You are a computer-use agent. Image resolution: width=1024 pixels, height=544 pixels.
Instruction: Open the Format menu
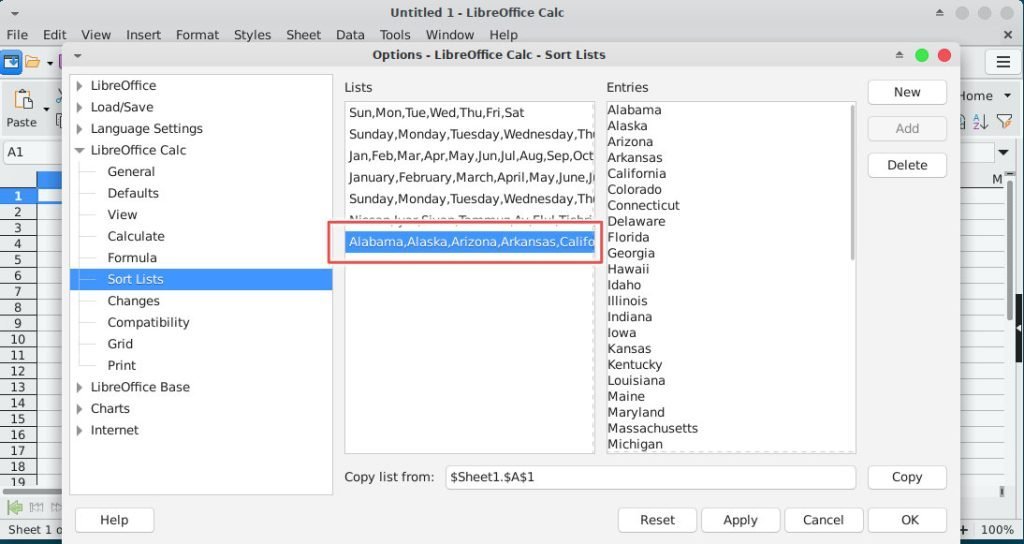197,35
